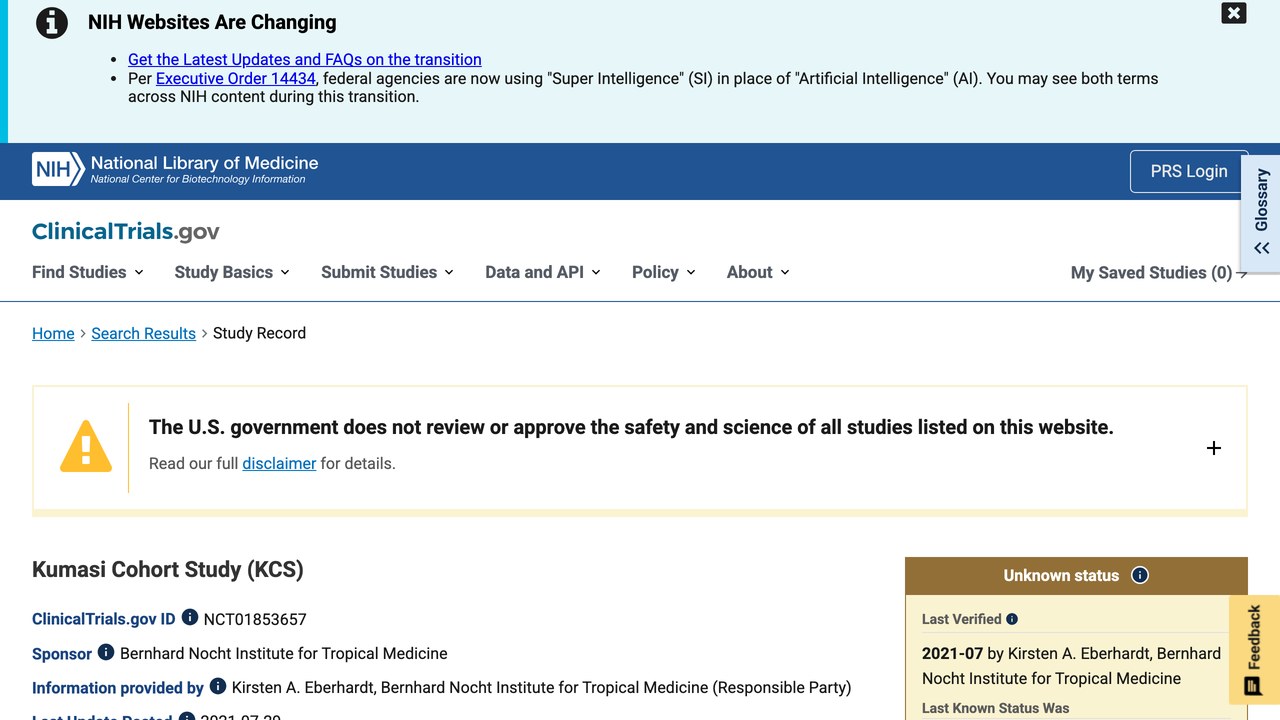Open the ClinicalTrials.gov home logo
The image size is (1280, 720).
[126, 232]
